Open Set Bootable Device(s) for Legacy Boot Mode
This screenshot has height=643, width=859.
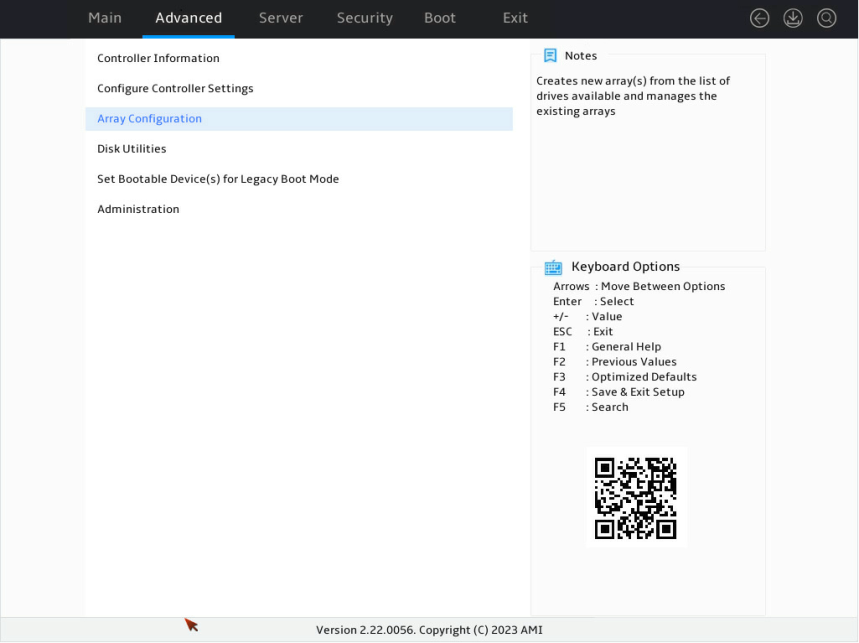(x=299, y=179)
